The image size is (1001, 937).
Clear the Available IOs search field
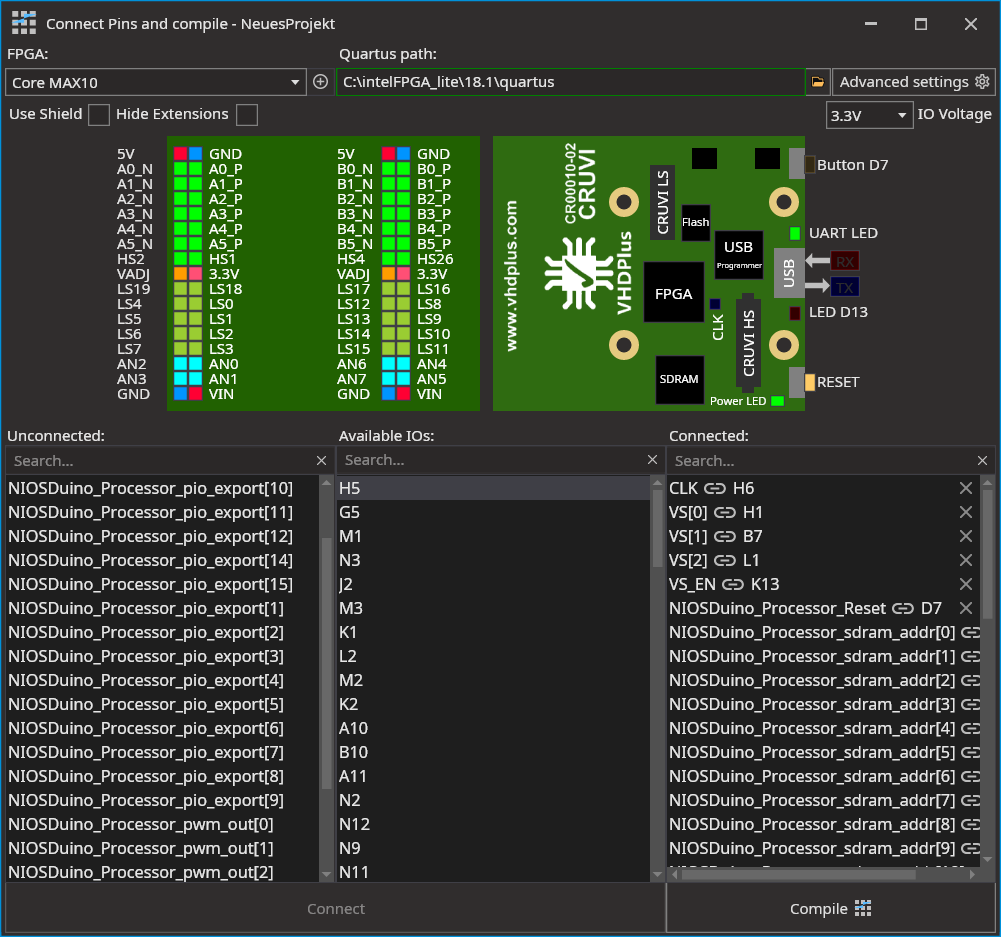(x=652, y=460)
